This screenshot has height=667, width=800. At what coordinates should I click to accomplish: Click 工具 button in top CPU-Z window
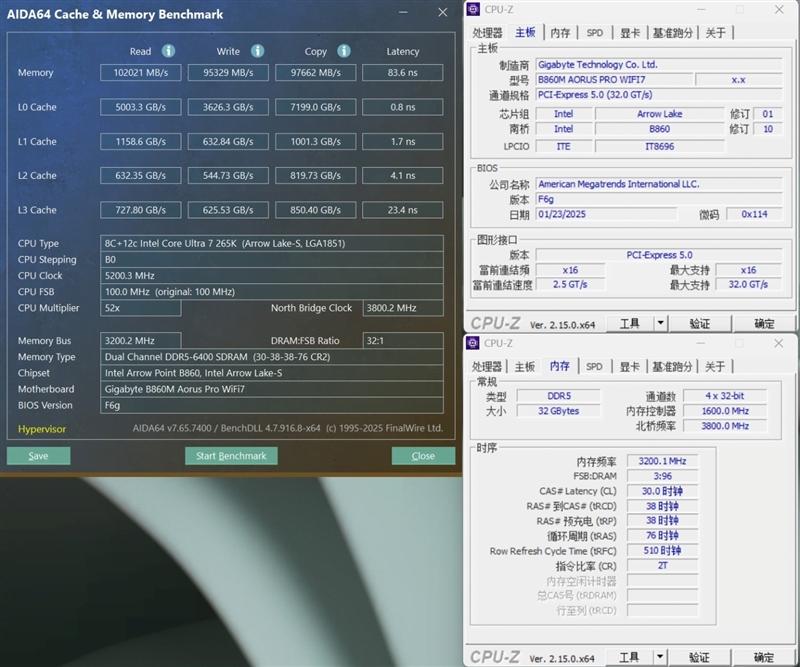pos(630,324)
